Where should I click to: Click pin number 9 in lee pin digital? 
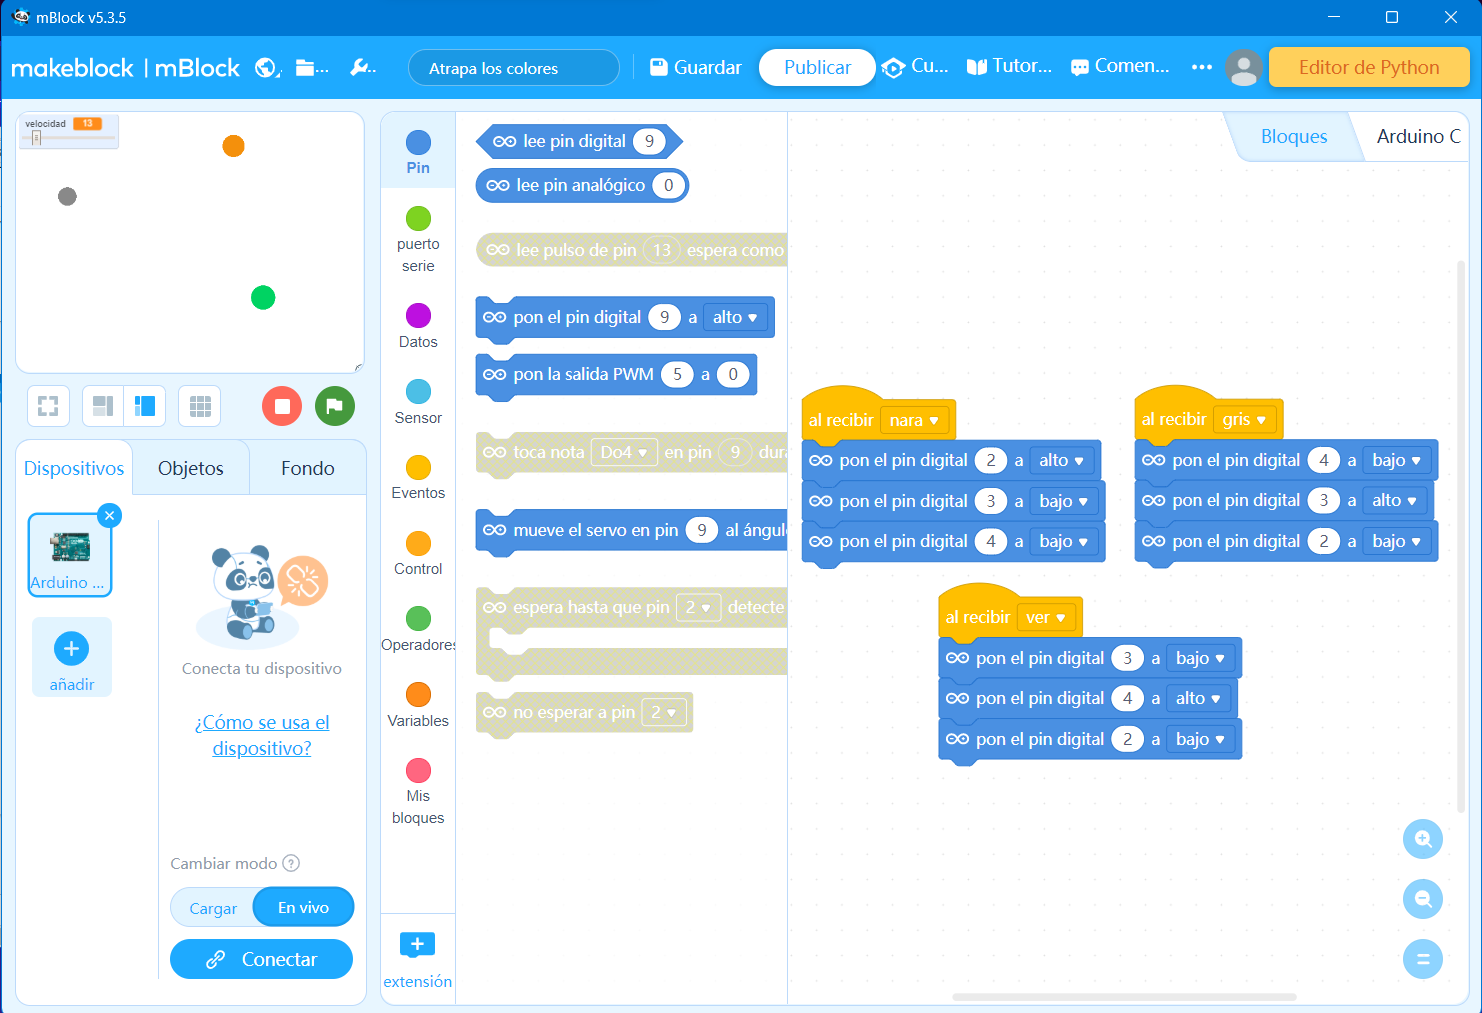[649, 141]
